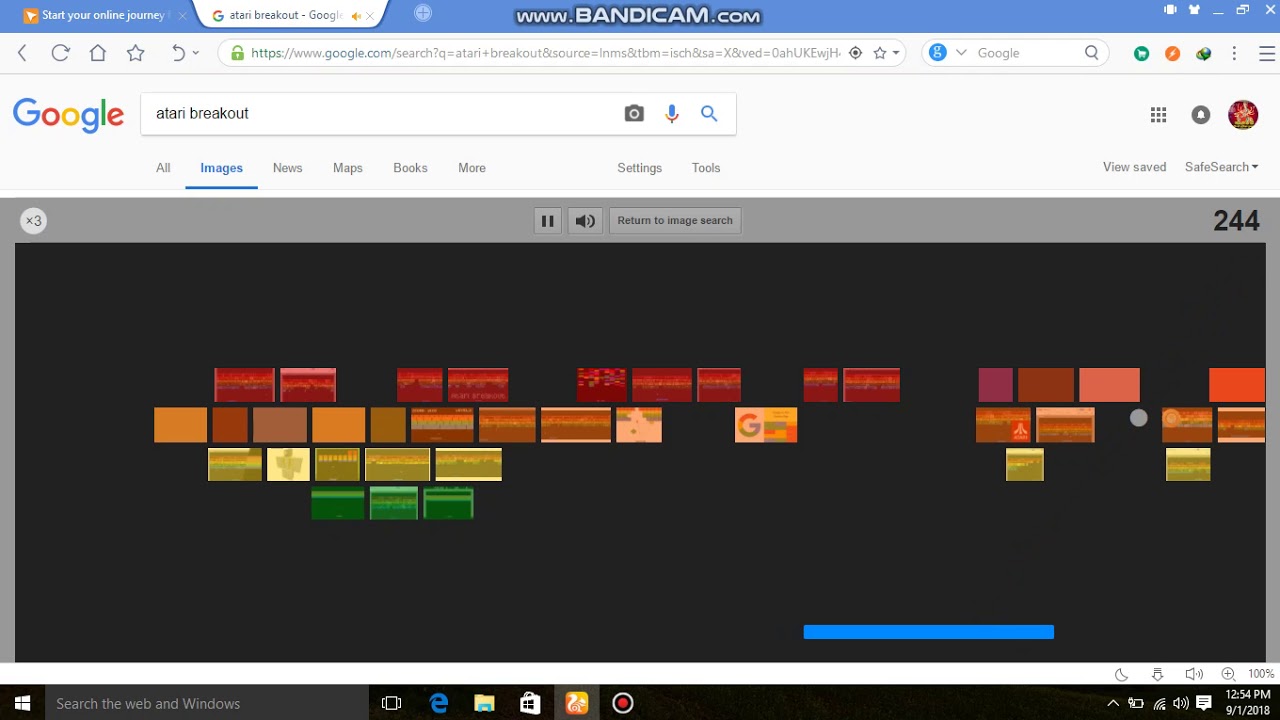Open search Settings
The height and width of the screenshot is (720, 1280).
(640, 168)
